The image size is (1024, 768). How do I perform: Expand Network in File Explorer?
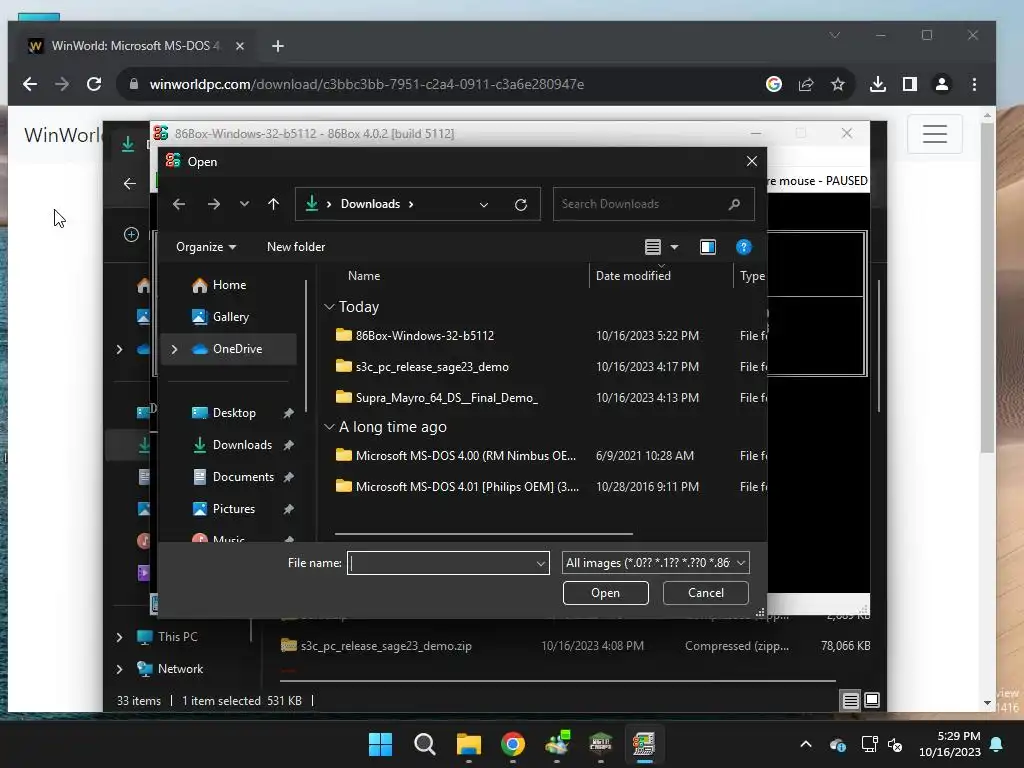tap(120, 669)
